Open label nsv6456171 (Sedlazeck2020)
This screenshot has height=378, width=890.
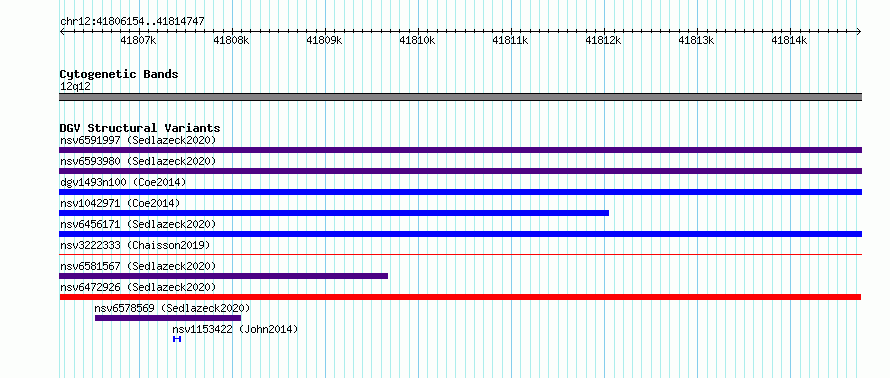pyautogui.click(x=138, y=224)
